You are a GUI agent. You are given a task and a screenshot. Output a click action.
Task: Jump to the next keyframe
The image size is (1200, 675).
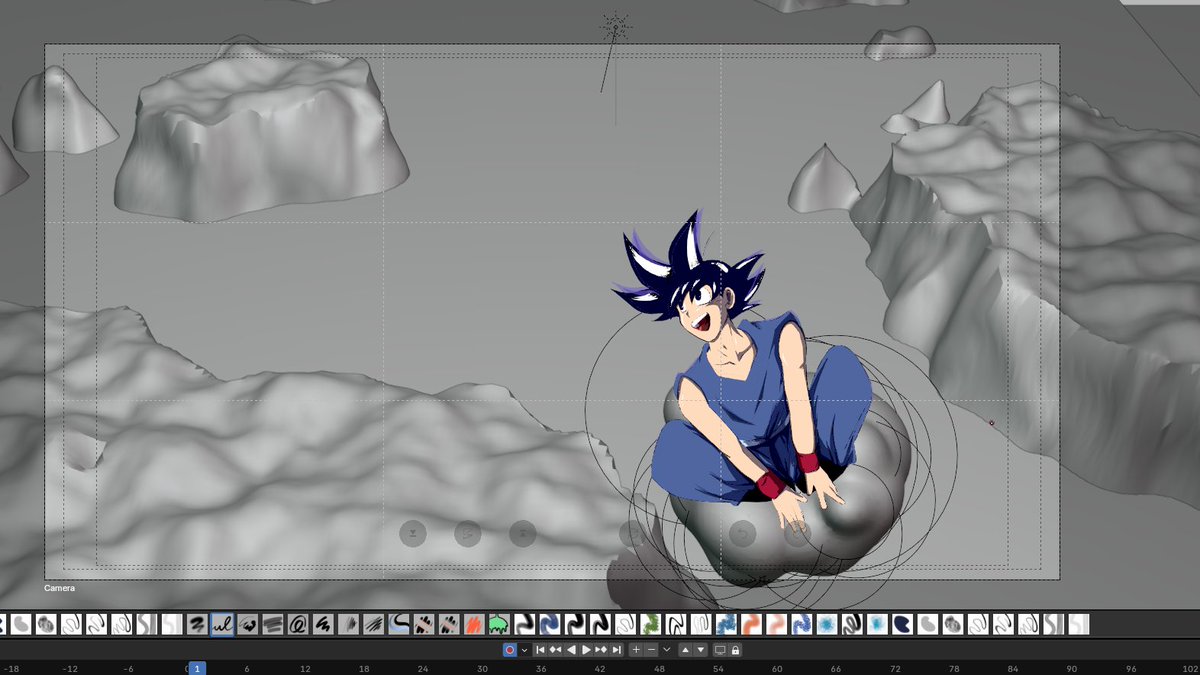[x=602, y=650]
